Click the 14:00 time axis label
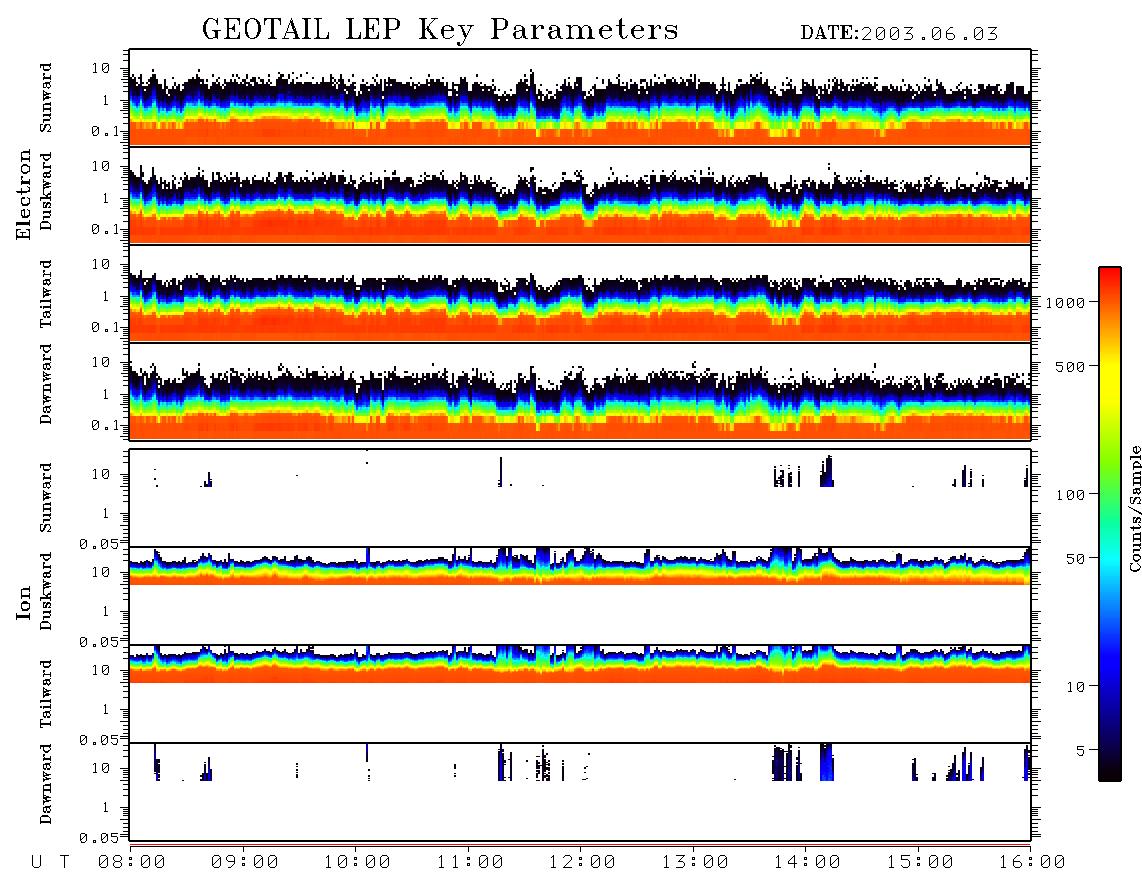1142x880 pixels. pos(807,862)
